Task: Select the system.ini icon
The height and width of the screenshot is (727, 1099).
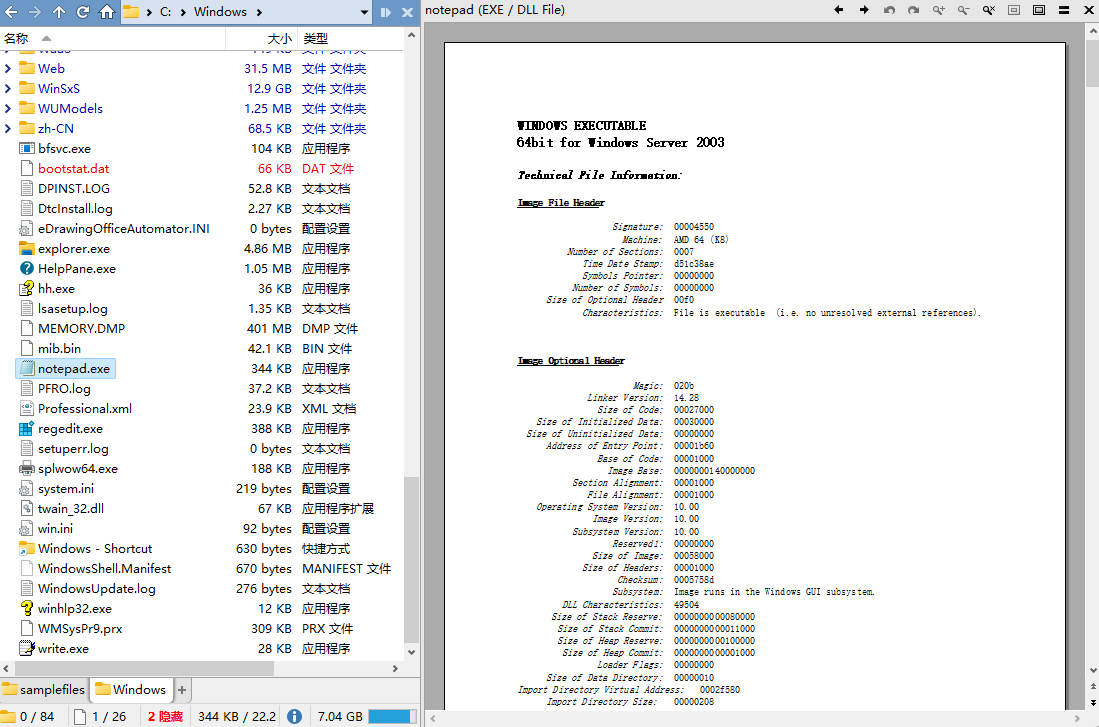Action: pyautogui.click(x=27, y=489)
